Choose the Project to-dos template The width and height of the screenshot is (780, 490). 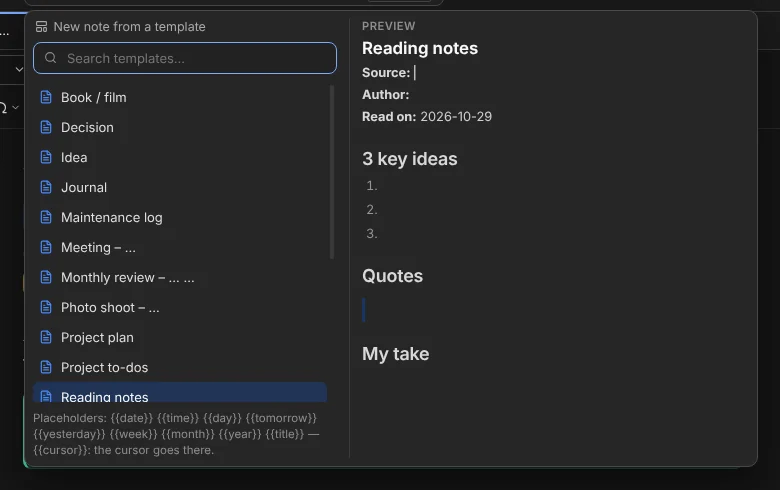[180, 368]
